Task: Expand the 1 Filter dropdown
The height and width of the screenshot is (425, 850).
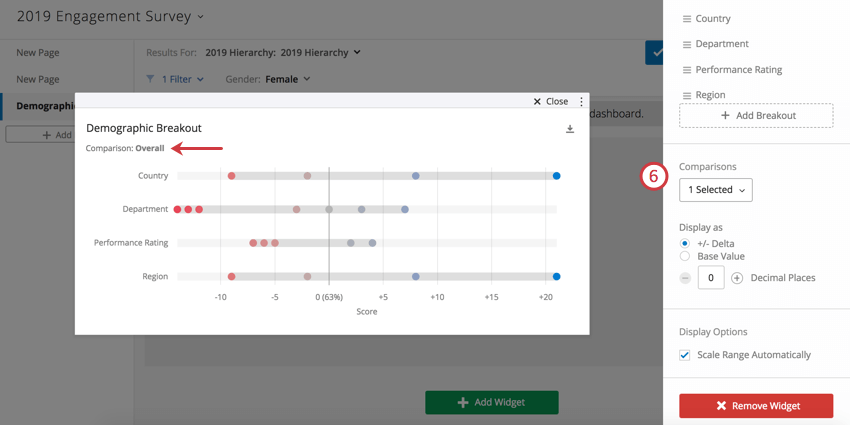Action: 183,79
